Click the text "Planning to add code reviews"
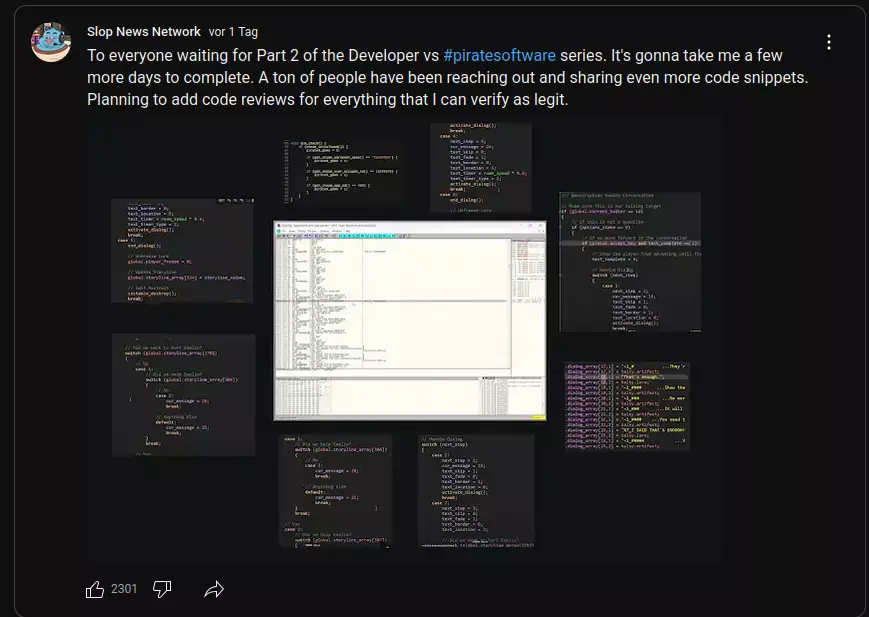The image size is (869, 617). tap(191, 100)
